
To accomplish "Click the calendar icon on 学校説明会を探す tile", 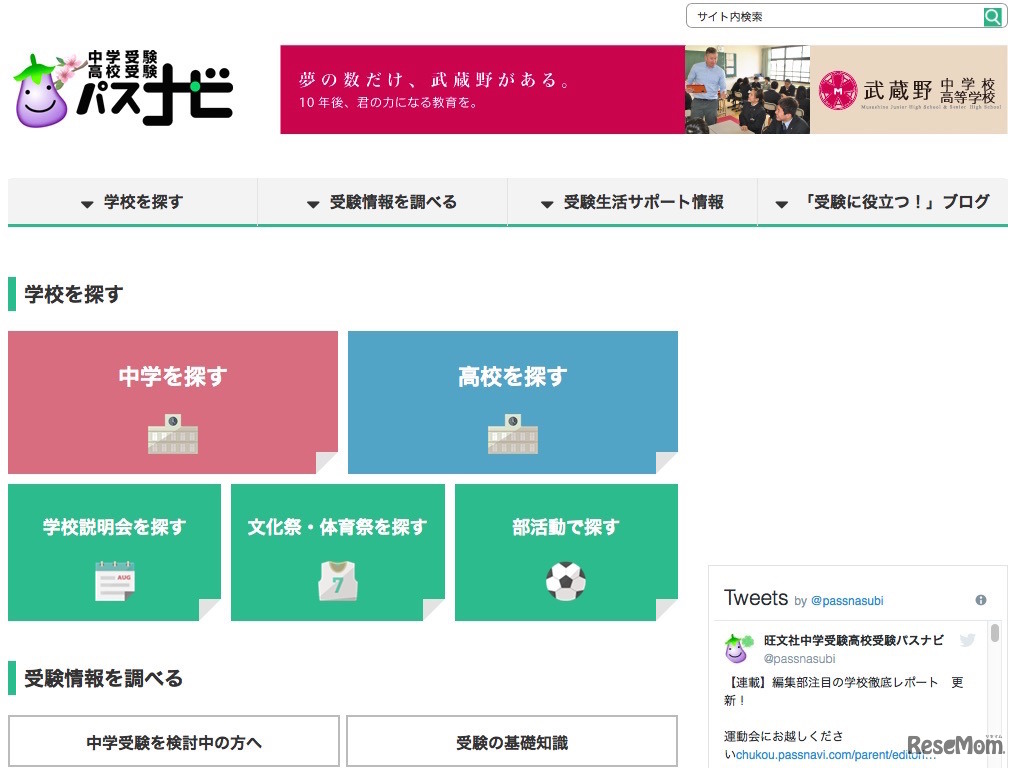I will (x=114, y=580).
